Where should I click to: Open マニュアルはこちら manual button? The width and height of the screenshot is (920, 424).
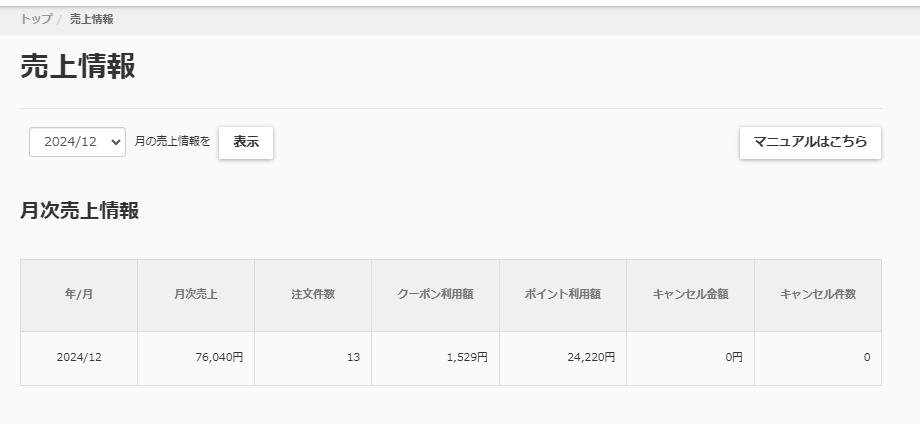pyautogui.click(x=810, y=142)
